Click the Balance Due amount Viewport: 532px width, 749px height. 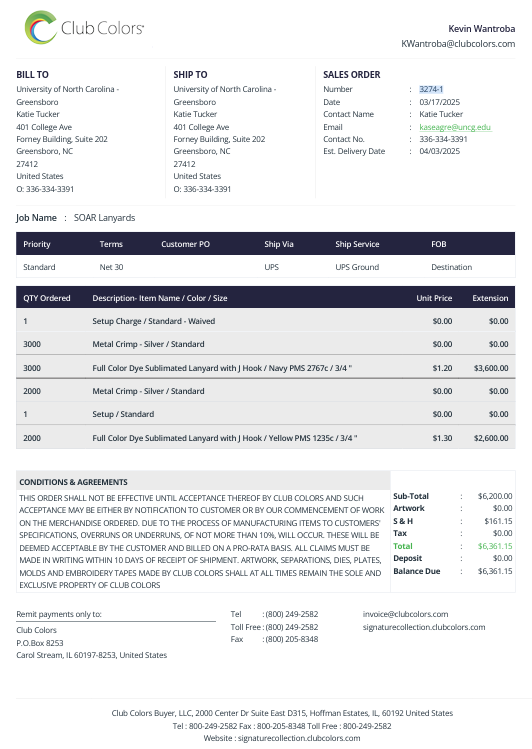(x=495, y=571)
